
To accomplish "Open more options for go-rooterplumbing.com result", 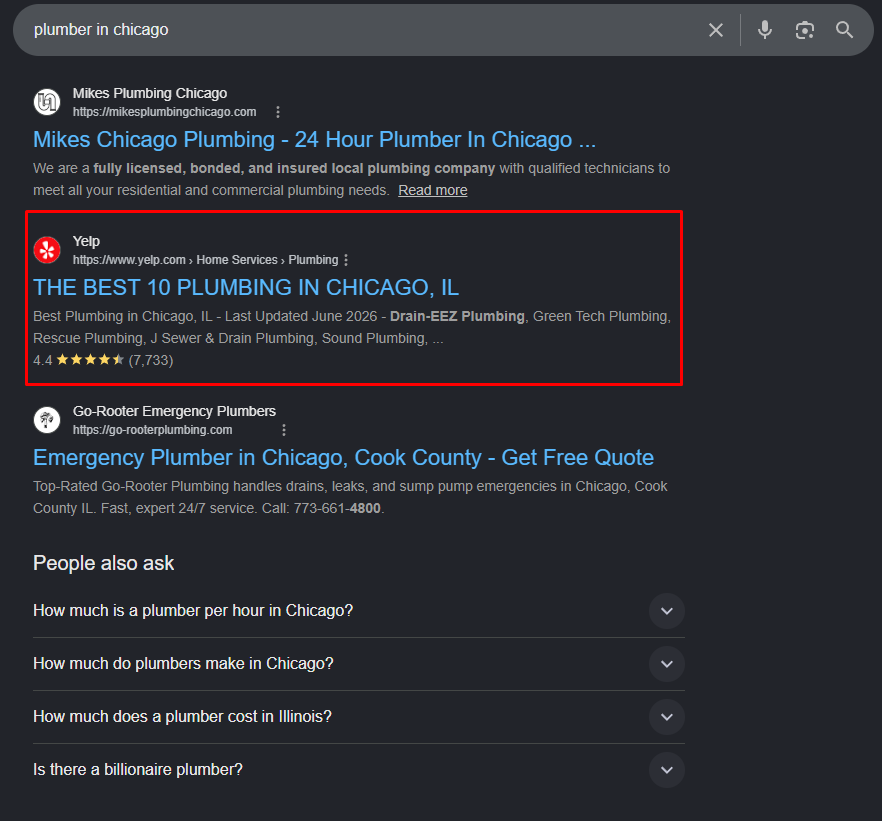I will (284, 430).
